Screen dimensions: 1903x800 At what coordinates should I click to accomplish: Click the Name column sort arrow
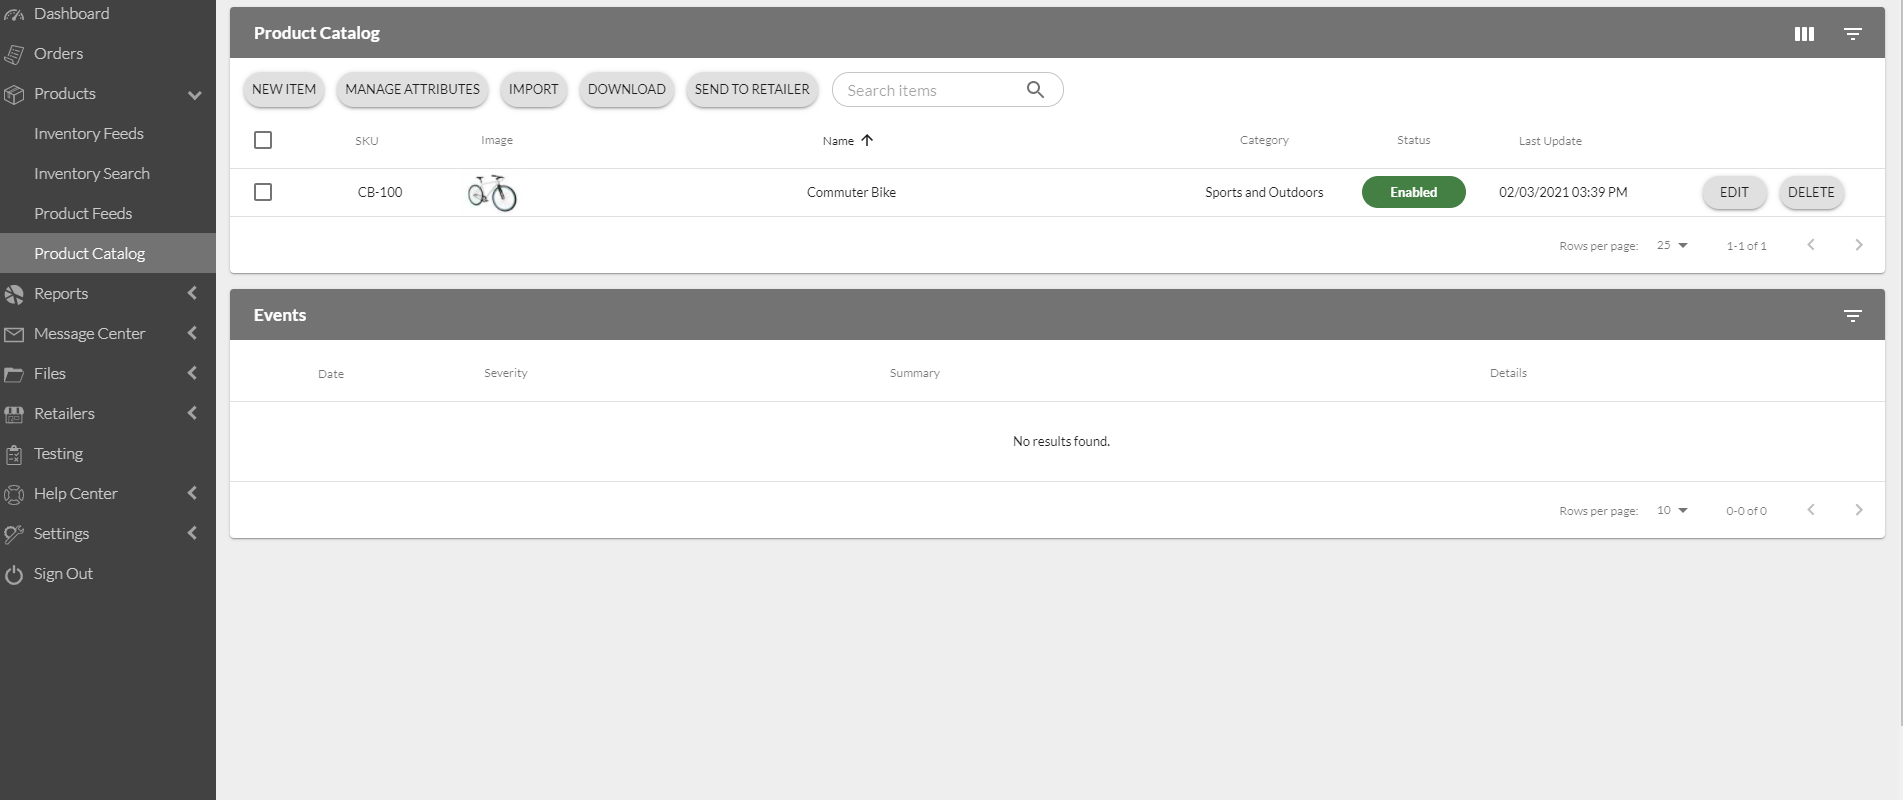867,141
